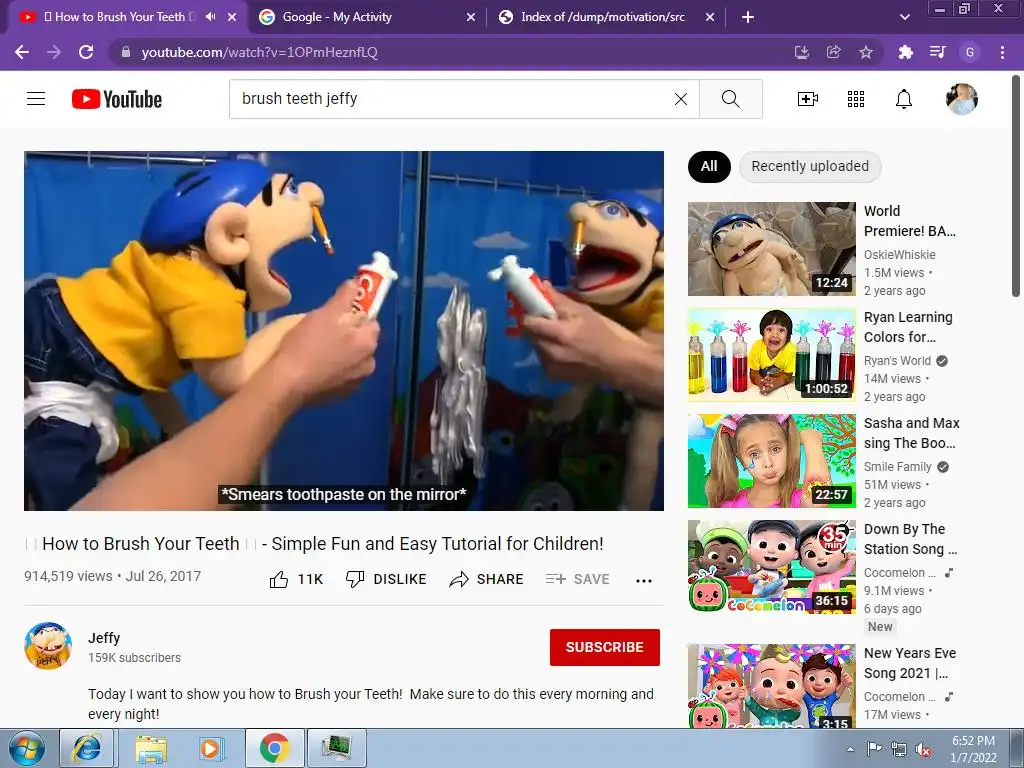Open the Windows Start button
1024x768 pixels.
[x=27, y=748]
